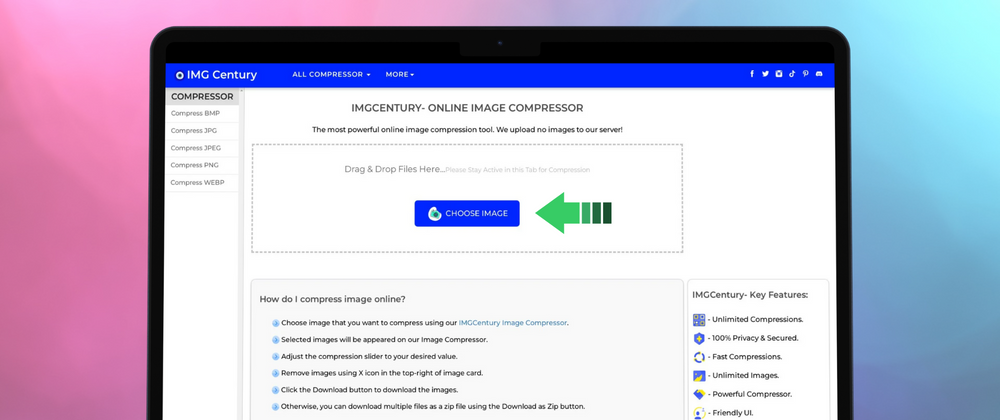Expand the ALL COMPRESSOR dropdown menu
The width and height of the screenshot is (1000, 420).
click(x=331, y=75)
